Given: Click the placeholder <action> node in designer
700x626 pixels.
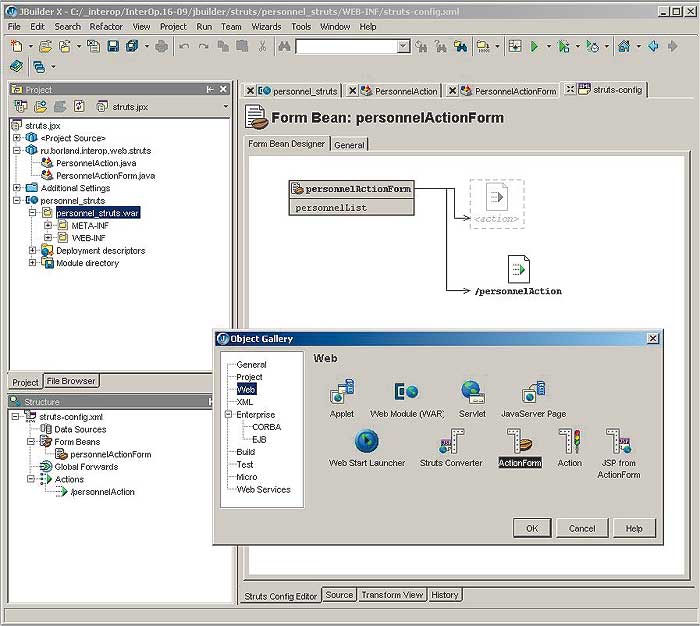Looking at the screenshot, I should point(497,204).
